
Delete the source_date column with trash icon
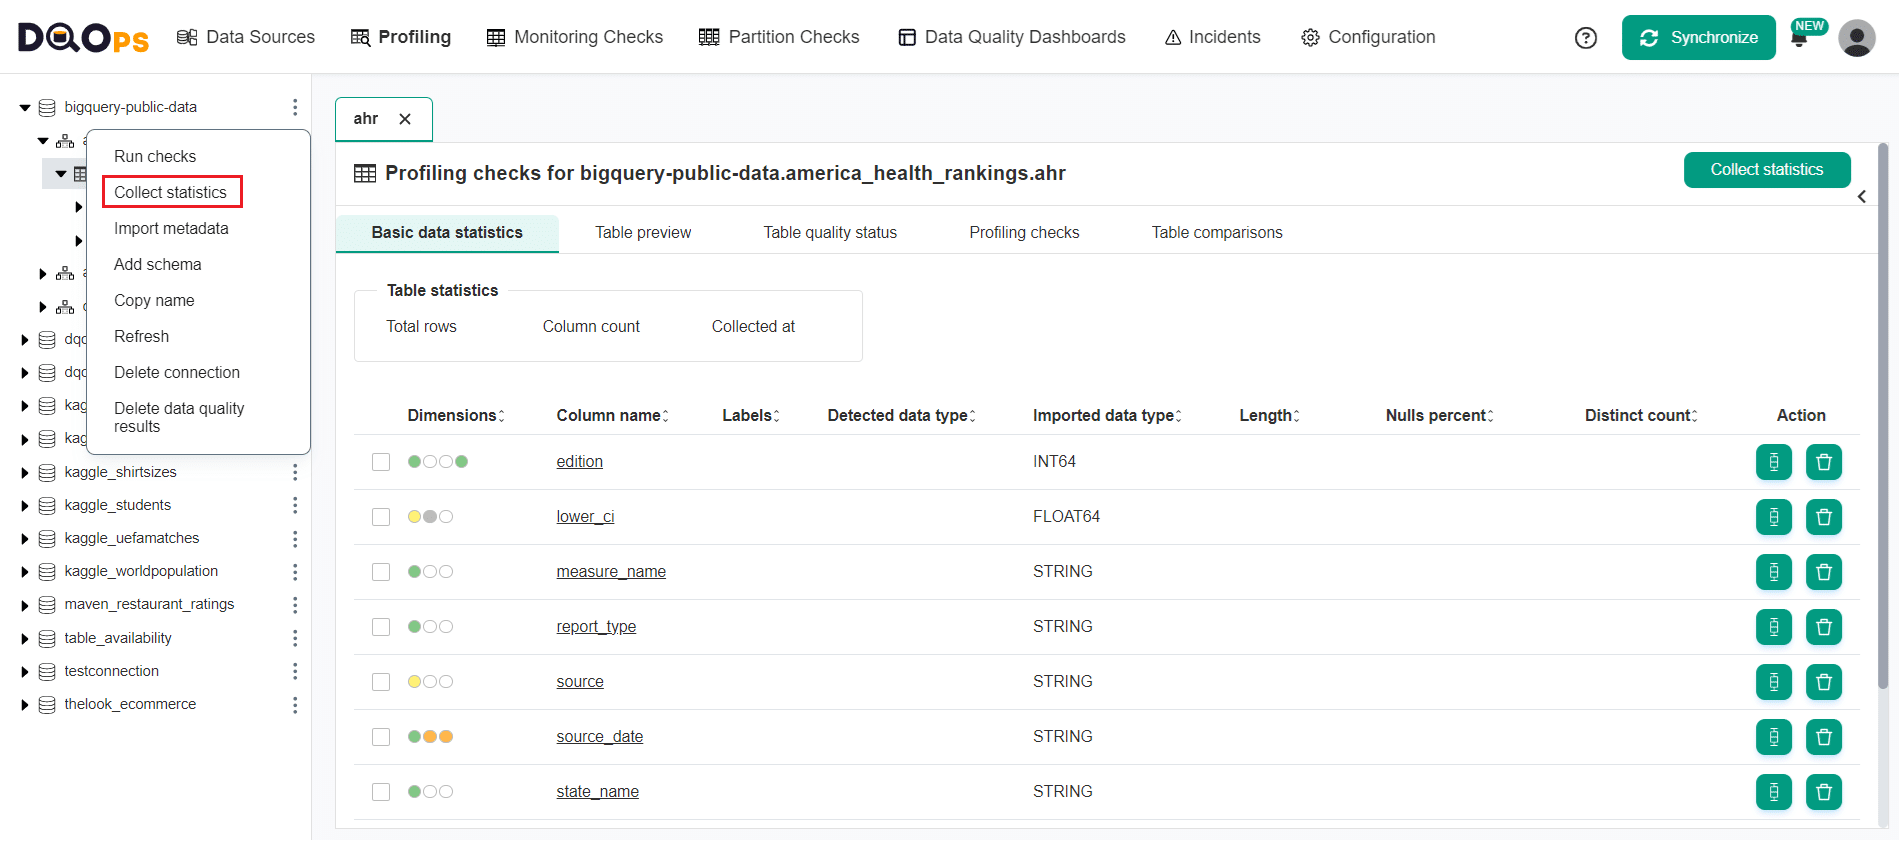[1823, 737]
